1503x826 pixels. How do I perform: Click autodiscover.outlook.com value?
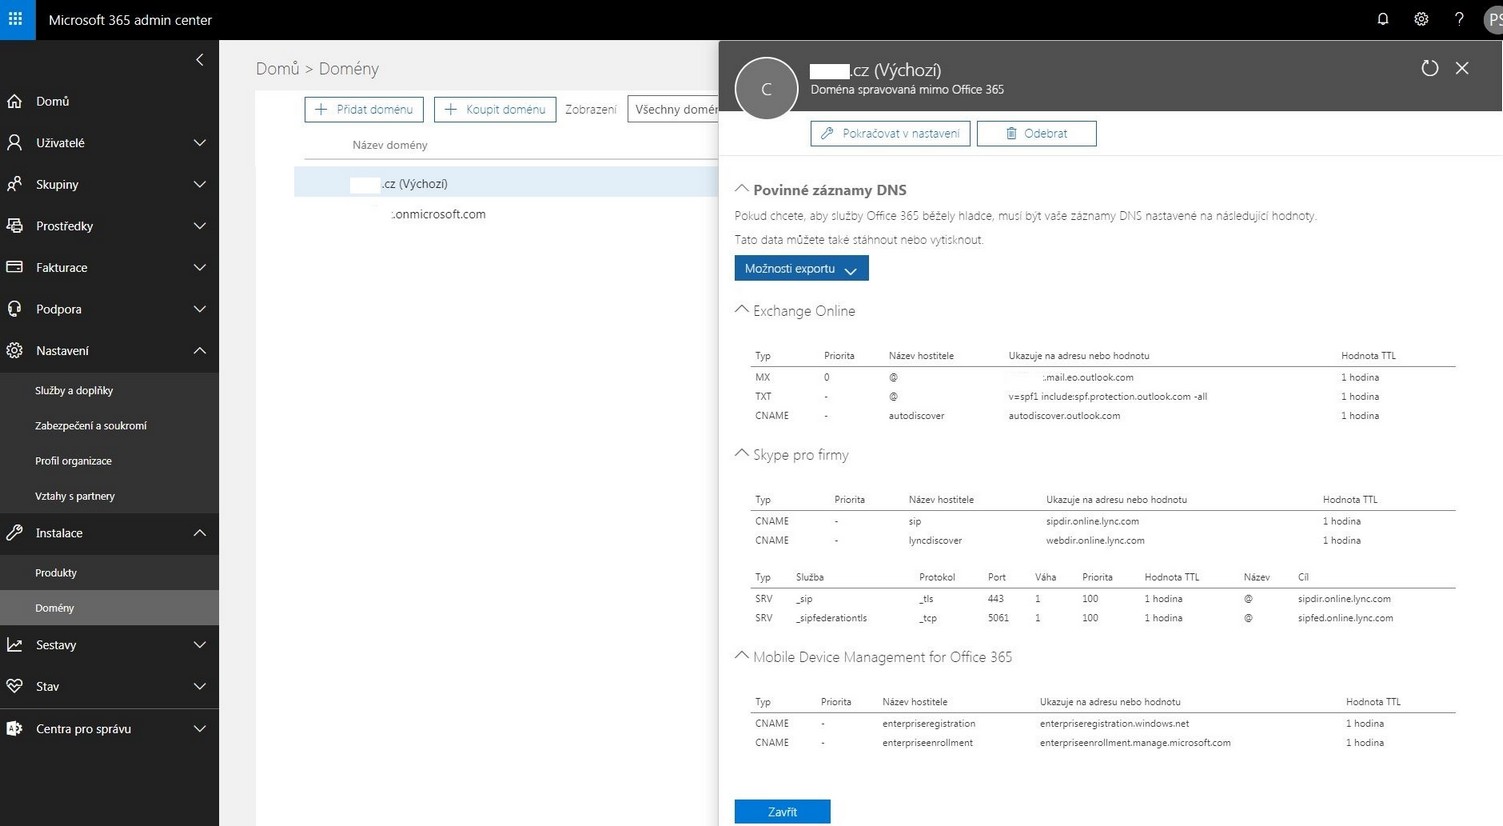click(x=1064, y=415)
